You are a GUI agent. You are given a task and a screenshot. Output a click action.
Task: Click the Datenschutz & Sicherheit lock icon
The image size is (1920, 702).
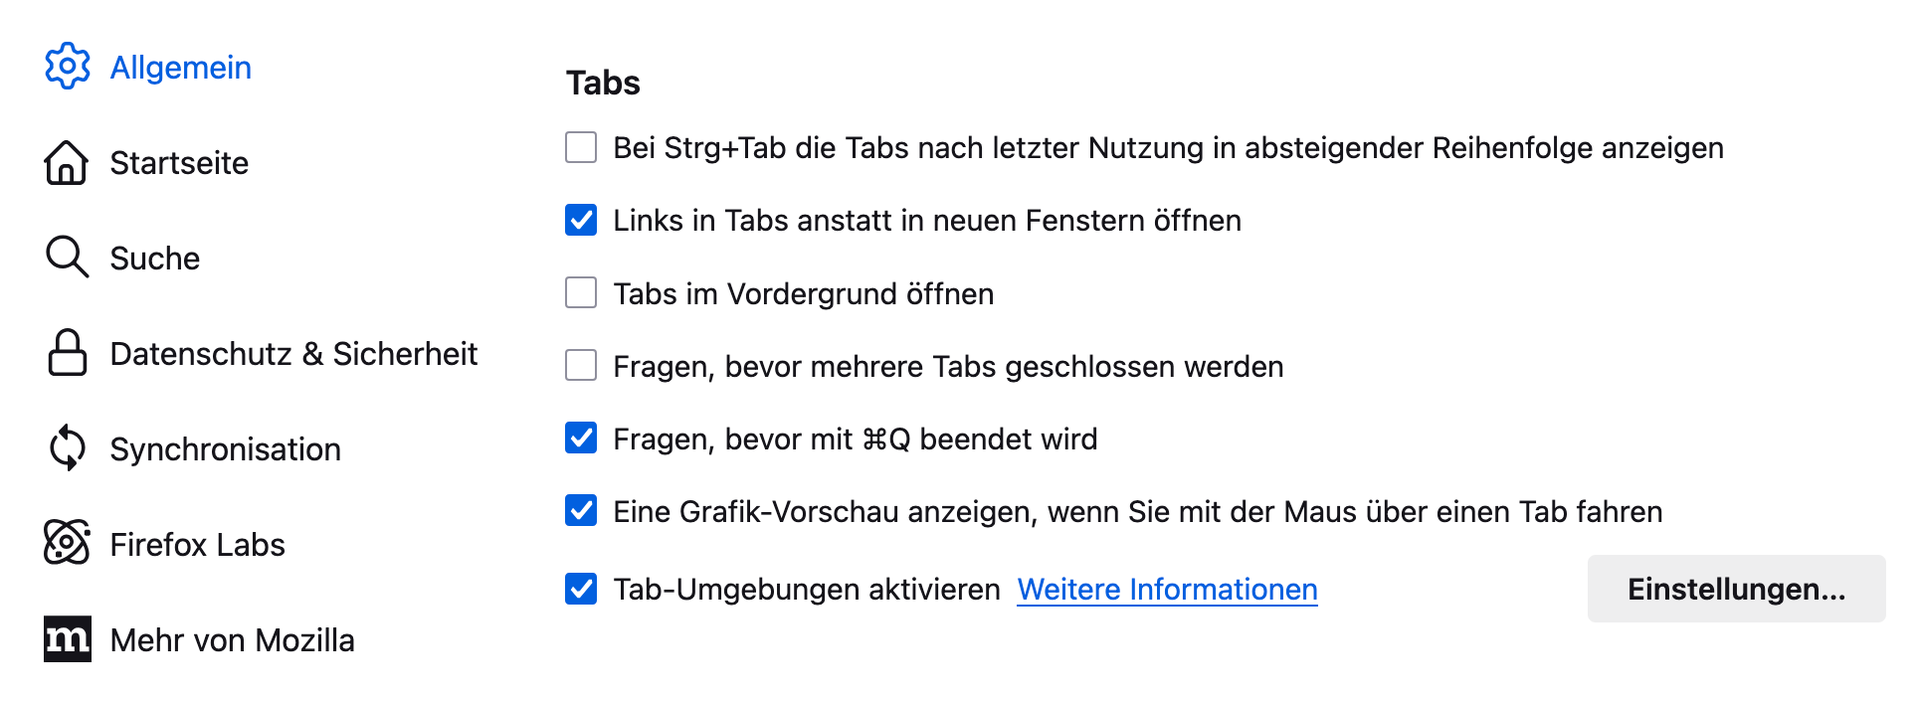(x=67, y=353)
